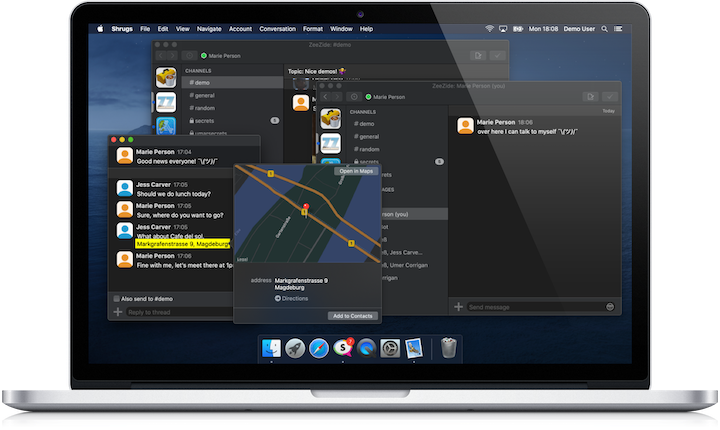Select #demo channel in Marie Person window

click(397, 124)
